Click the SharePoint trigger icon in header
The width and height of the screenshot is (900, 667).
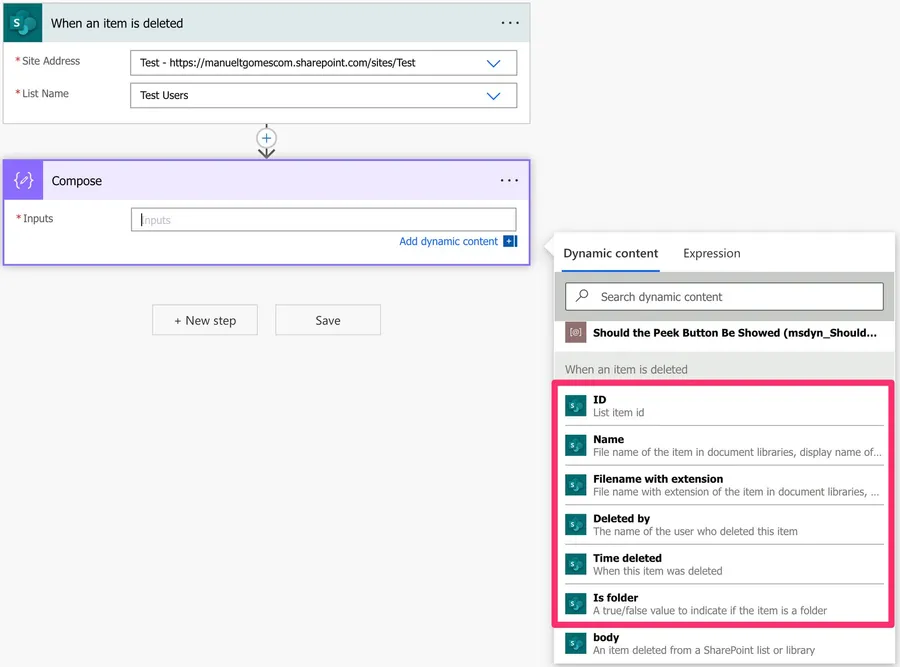22,22
